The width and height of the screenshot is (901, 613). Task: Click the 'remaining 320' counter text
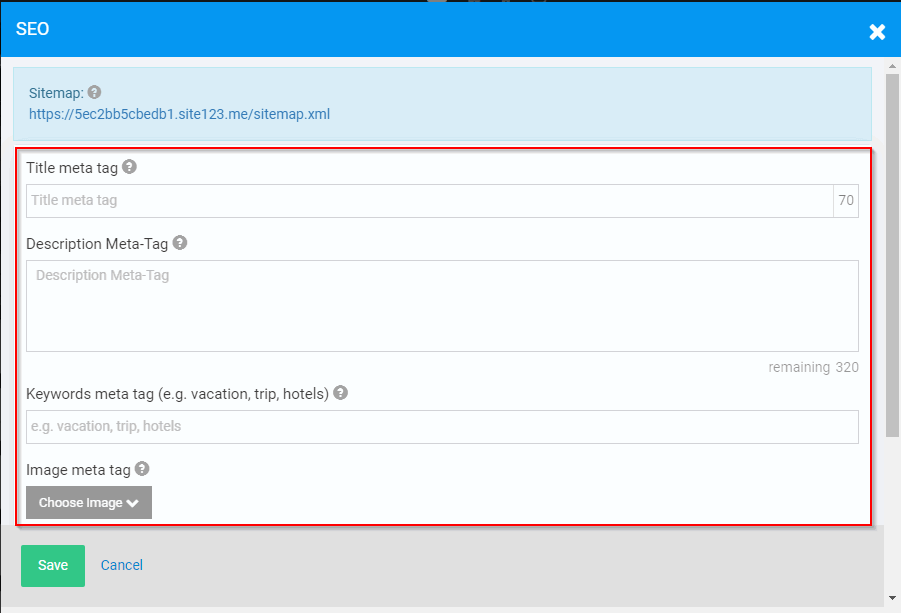click(813, 367)
